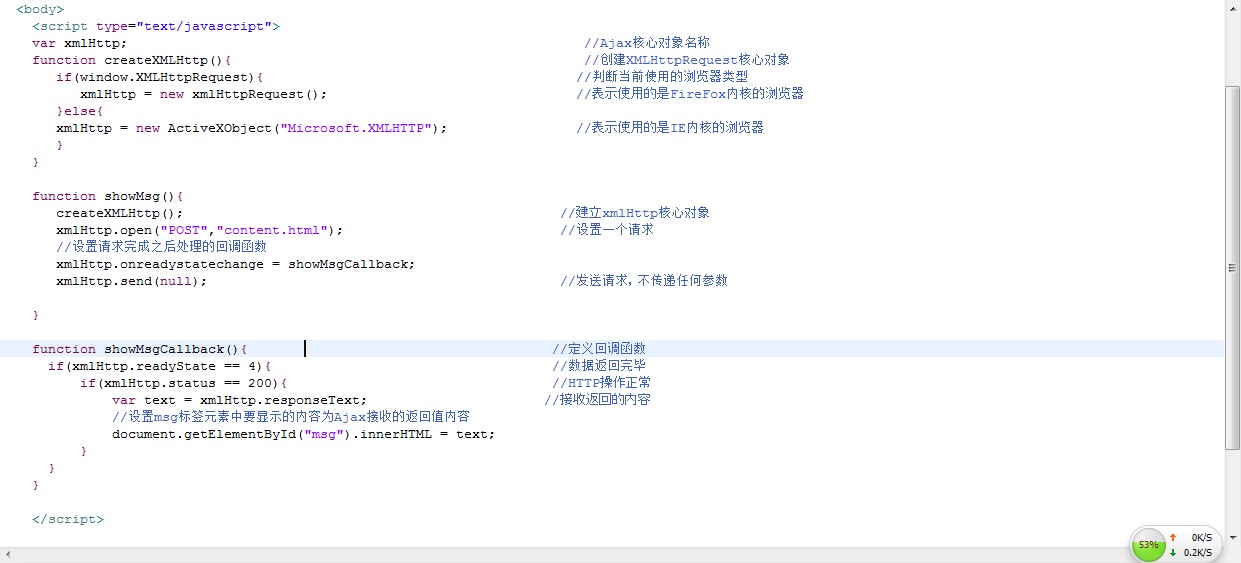Click the "//Ajax核心对象名称" comment
1241x563 pixels.
647,43
